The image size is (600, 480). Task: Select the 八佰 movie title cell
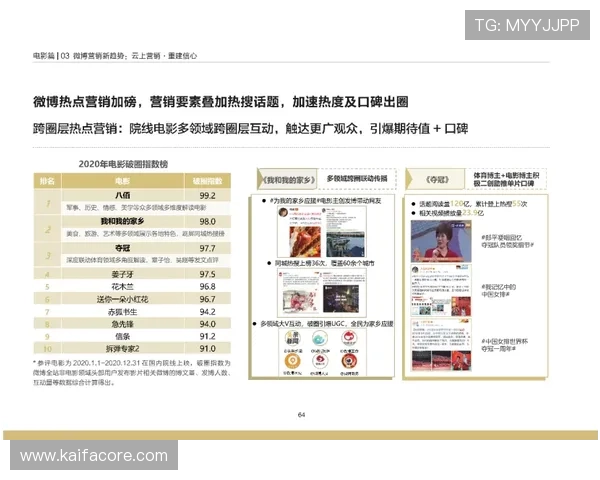tap(122, 195)
